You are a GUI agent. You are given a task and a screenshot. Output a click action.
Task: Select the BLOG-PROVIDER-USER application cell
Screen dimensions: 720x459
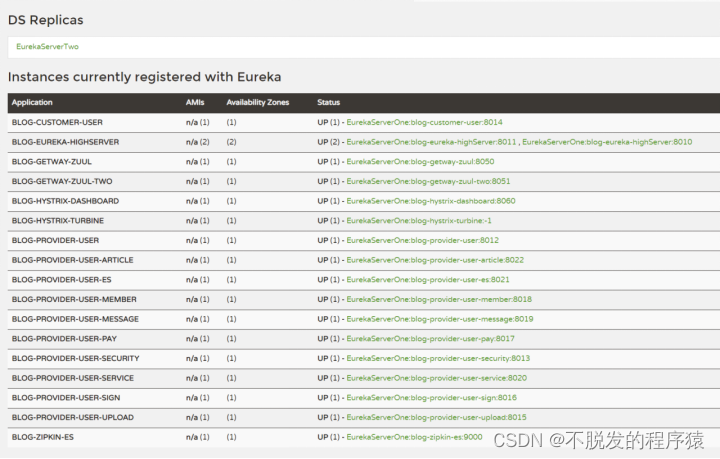coord(55,241)
